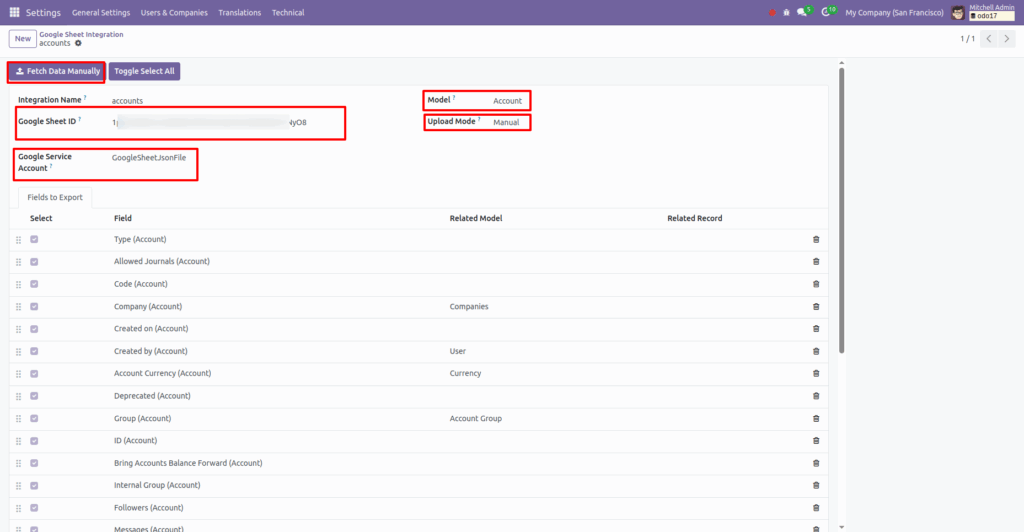Uncheck Account Currency (Account) checkbox

click(34, 373)
